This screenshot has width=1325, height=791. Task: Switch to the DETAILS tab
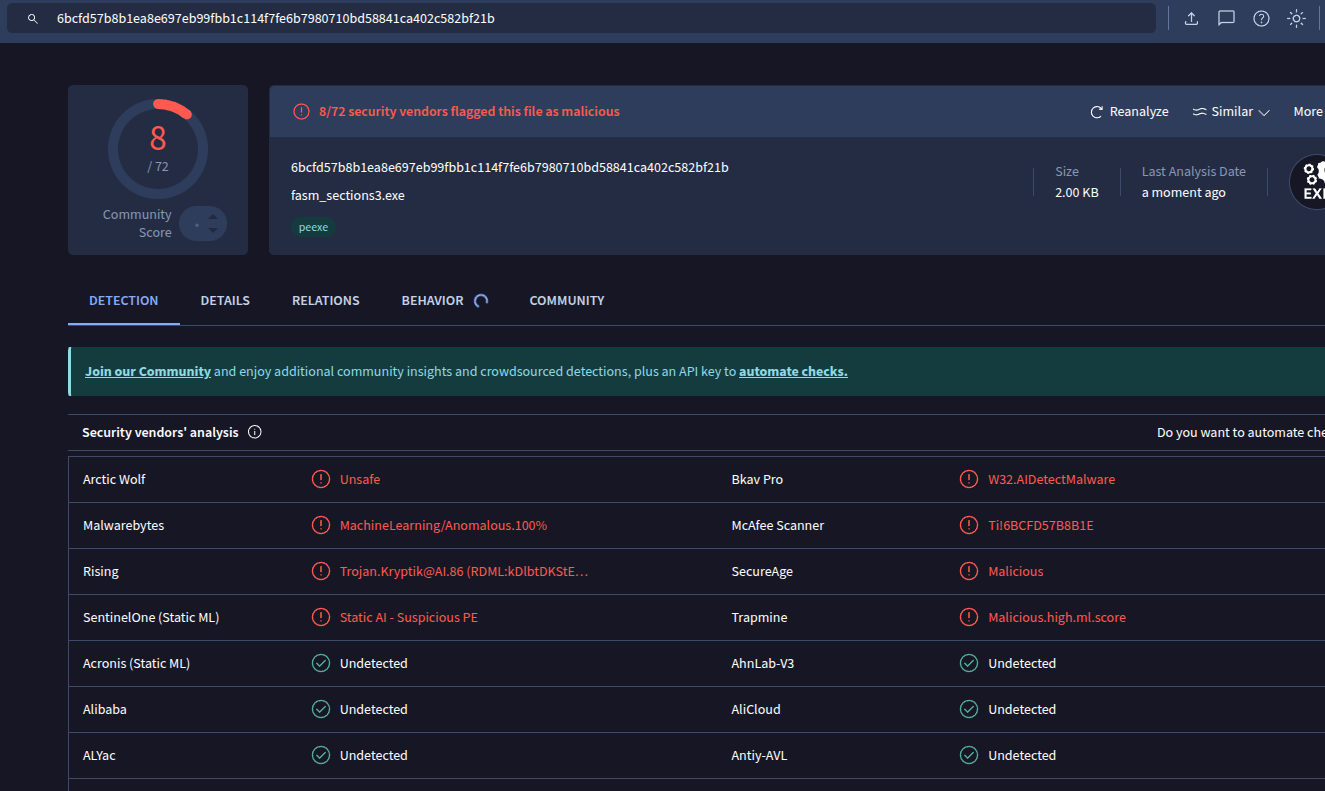coord(225,300)
